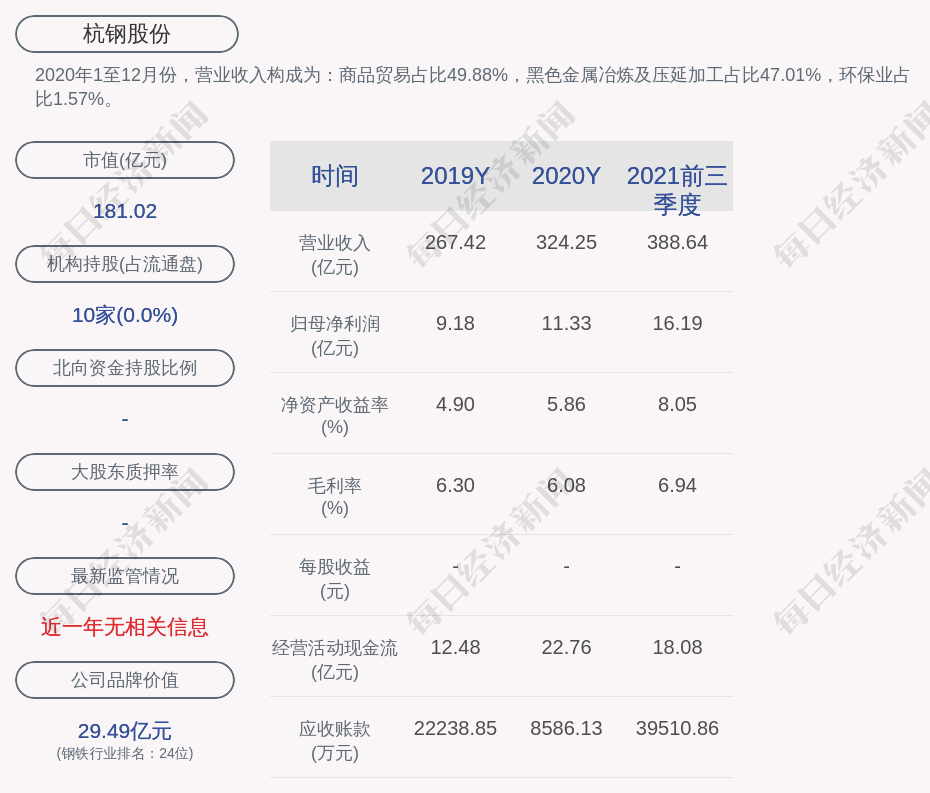
Task: Click the 毛利率(%) row label
Action: click(x=335, y=496)
